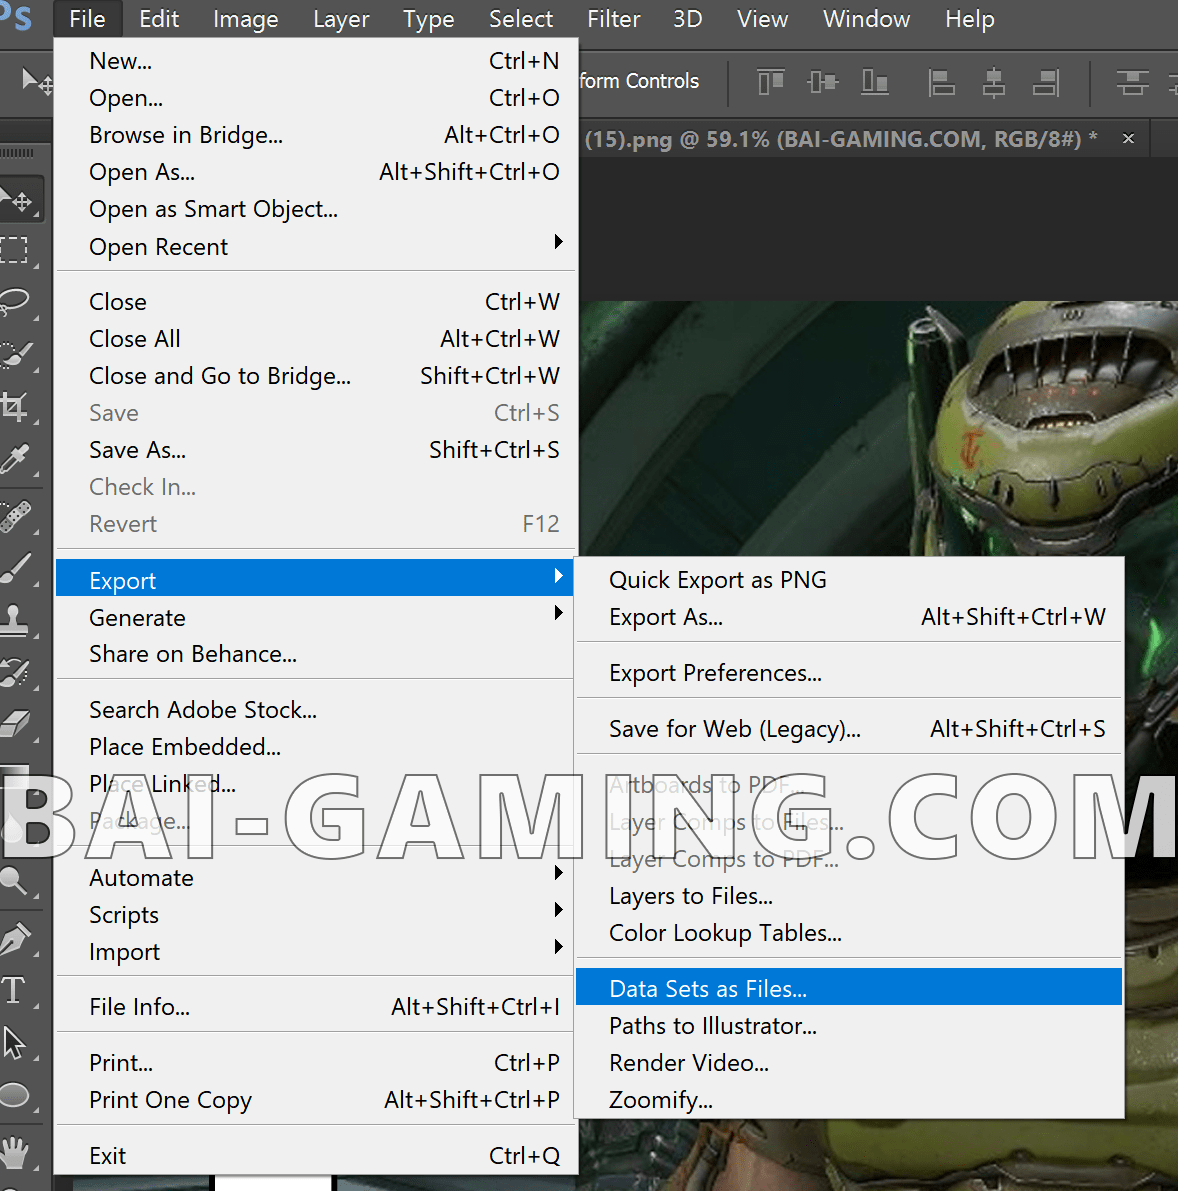Choose the Clone Stamp tool
This screenshot has height=1191, width=1178.
[15, 619]
